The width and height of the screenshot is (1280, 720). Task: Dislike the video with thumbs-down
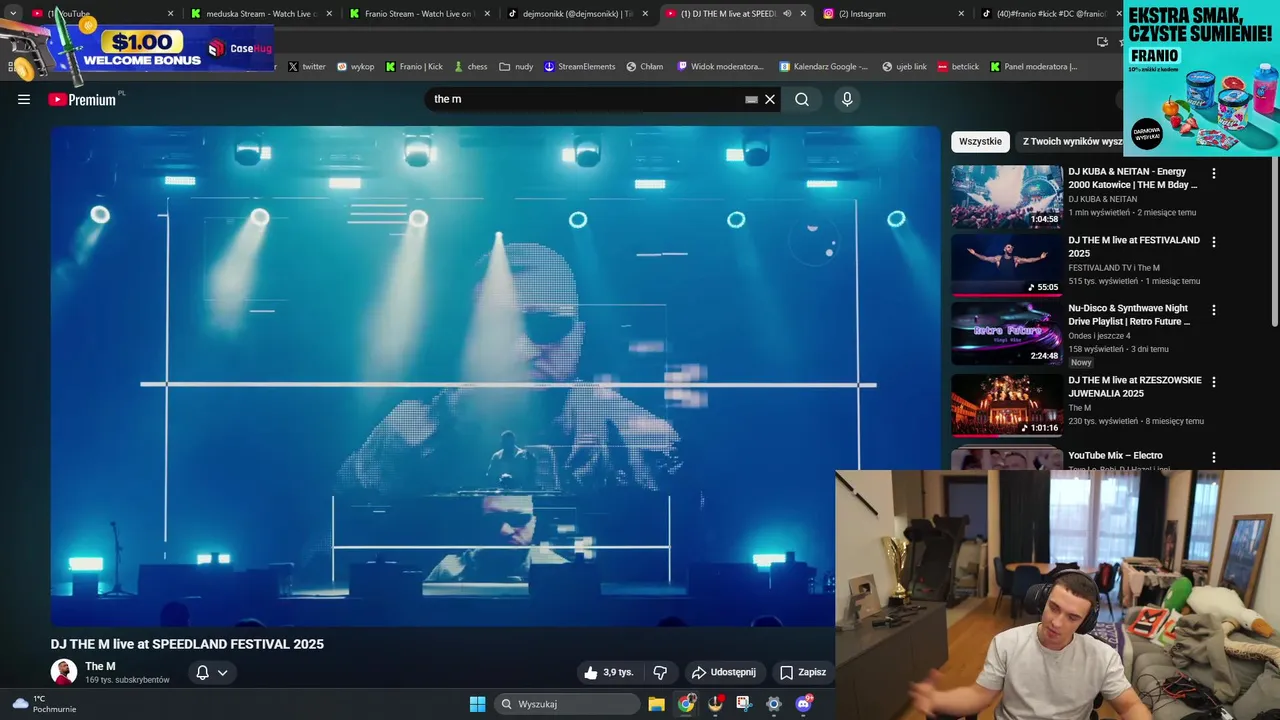[660, 672]
